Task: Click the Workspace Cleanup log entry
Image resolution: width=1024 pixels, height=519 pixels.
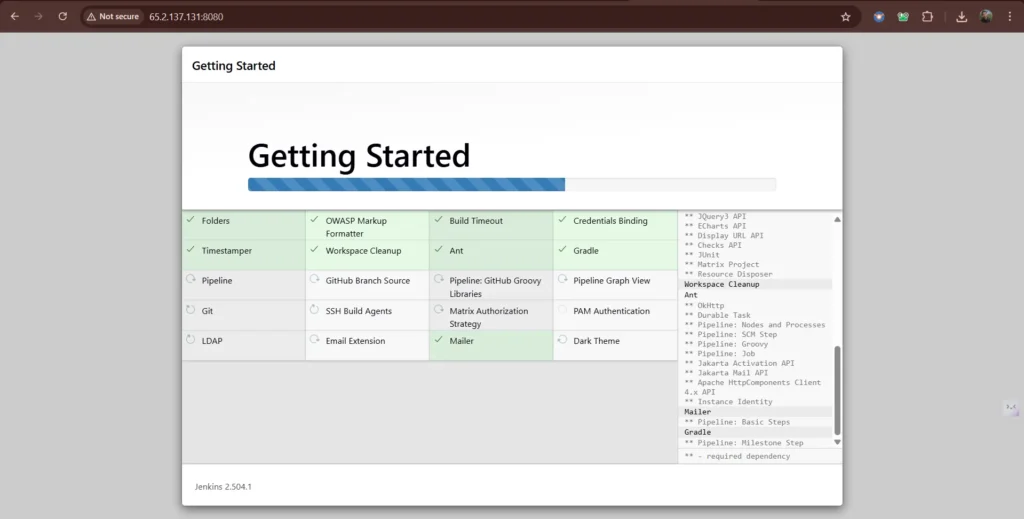Action: (721, 284)
